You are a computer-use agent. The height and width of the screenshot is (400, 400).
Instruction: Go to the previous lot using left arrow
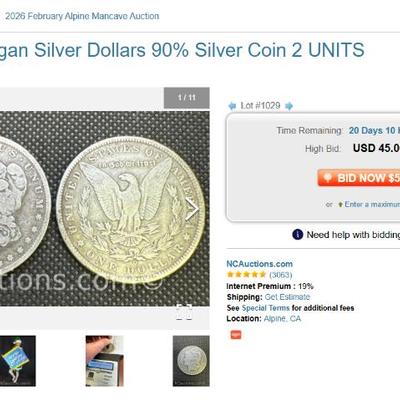pyautogui.click(x=232, y=106)
